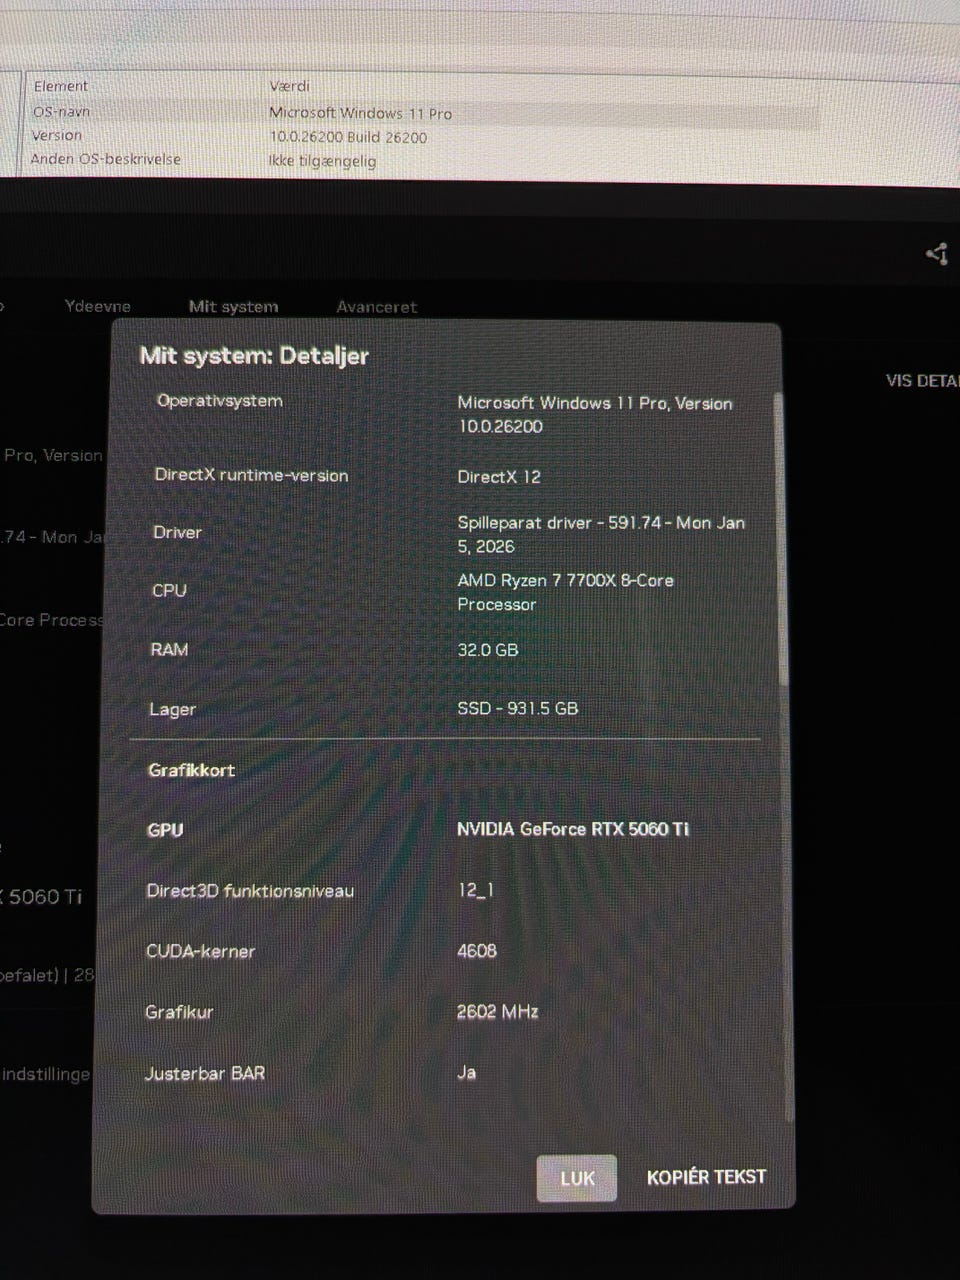
Task: Click the 2602 MHz Grafikur value
Action: click(497, 1011)
